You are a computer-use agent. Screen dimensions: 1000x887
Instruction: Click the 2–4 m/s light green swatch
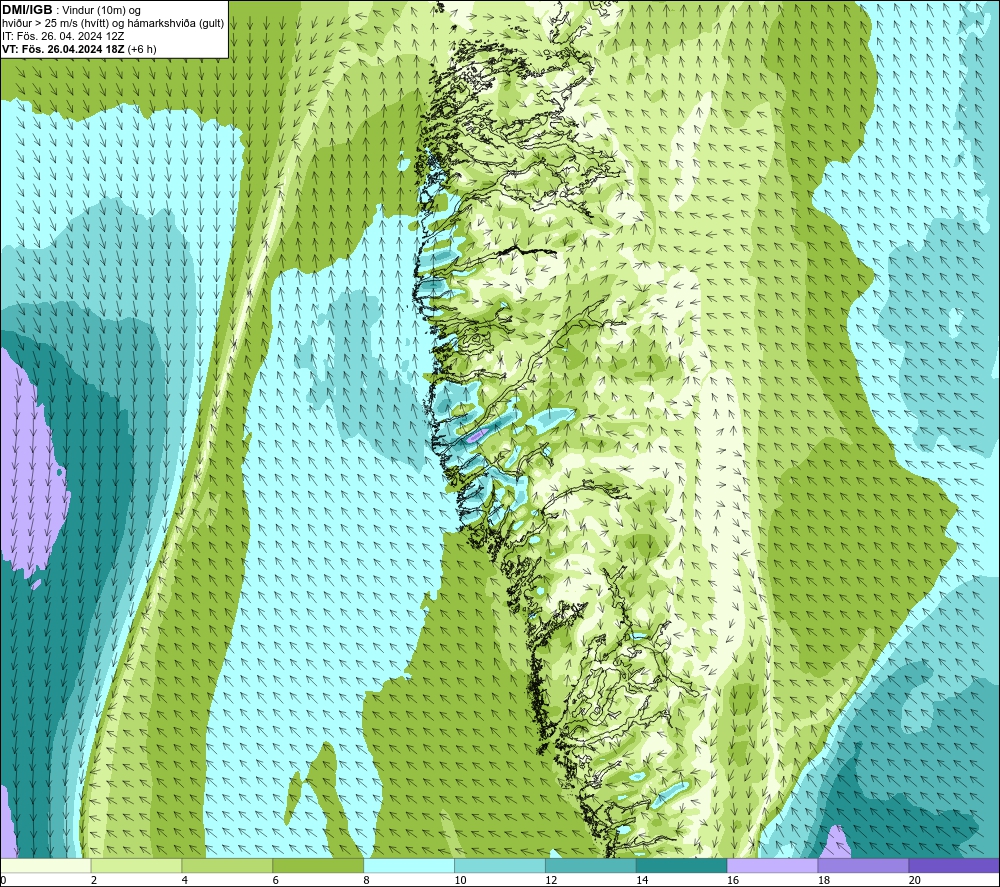click(x=136, y=865)
